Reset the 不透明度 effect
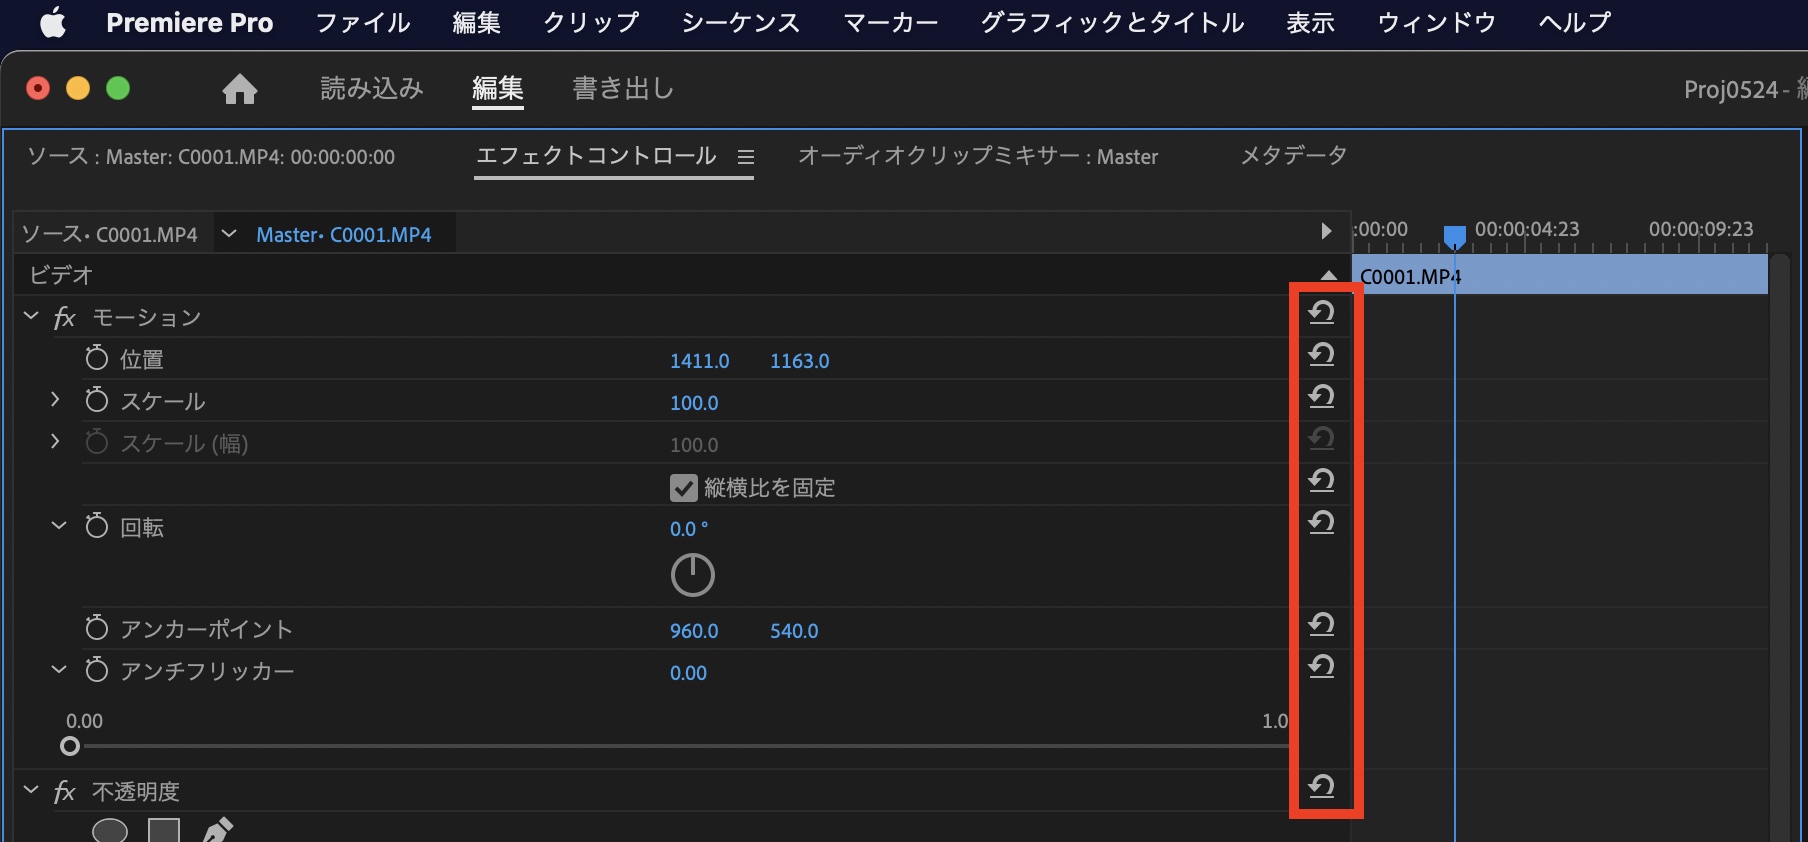Viewport: 1808px width, 842px height. click(x=1322, y=787)
